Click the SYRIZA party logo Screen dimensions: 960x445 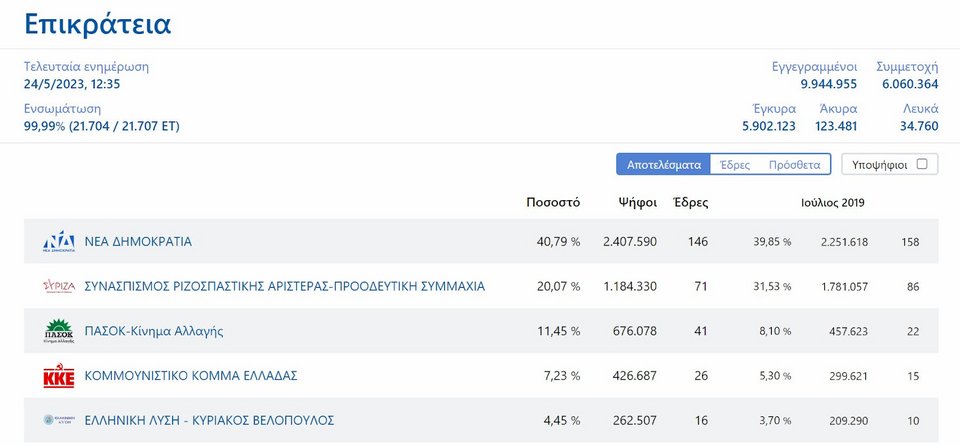click(x=59, y=286)
